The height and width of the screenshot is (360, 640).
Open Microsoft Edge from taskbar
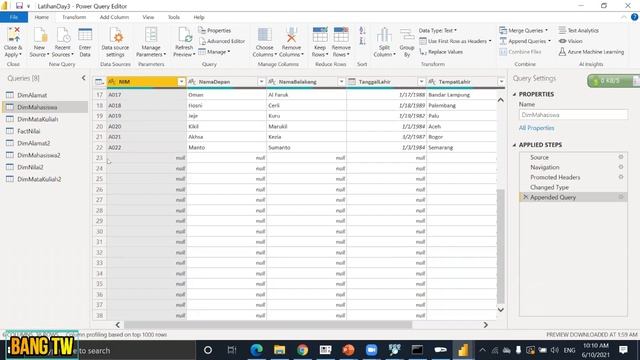(256, 350)
